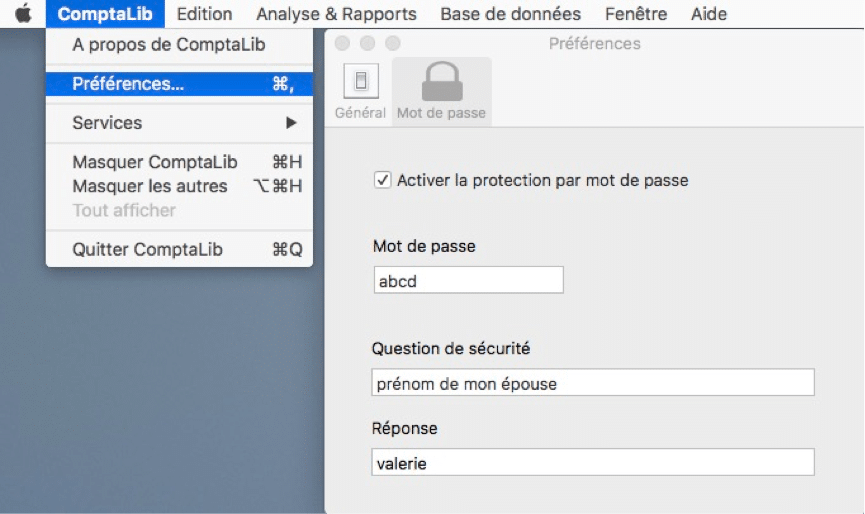The image size is (865, 514).
Task: Open the Fenêtre menu
Action: (636, 14)
